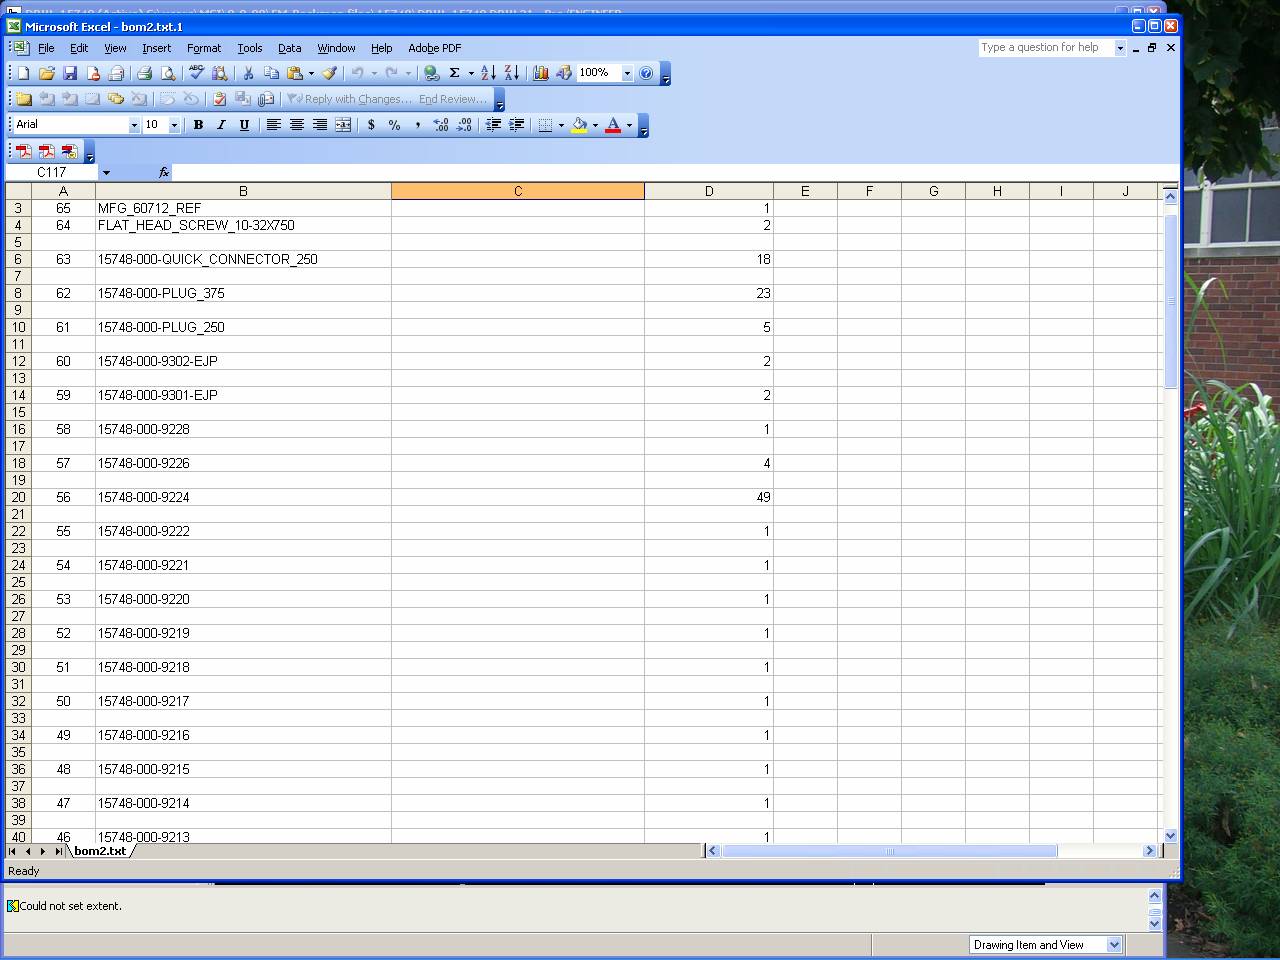Click the Format Painter brush icon
Screen dimensions: 1280x960
pos(329,73)
